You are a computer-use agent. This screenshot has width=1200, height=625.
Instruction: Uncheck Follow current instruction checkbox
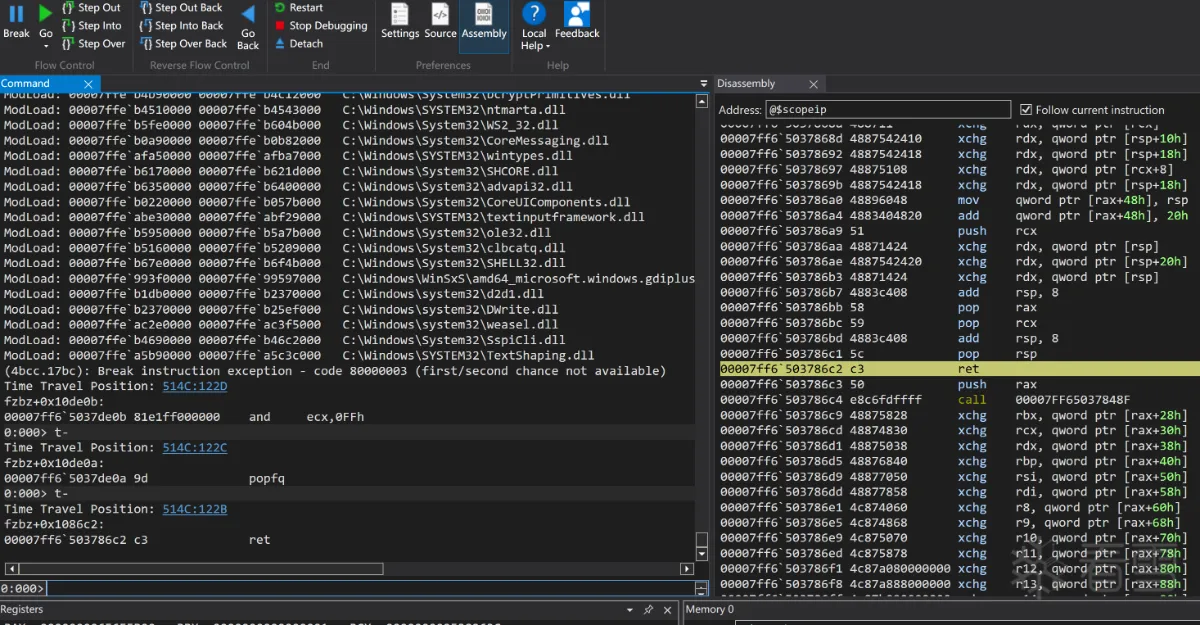[1026, 110]
